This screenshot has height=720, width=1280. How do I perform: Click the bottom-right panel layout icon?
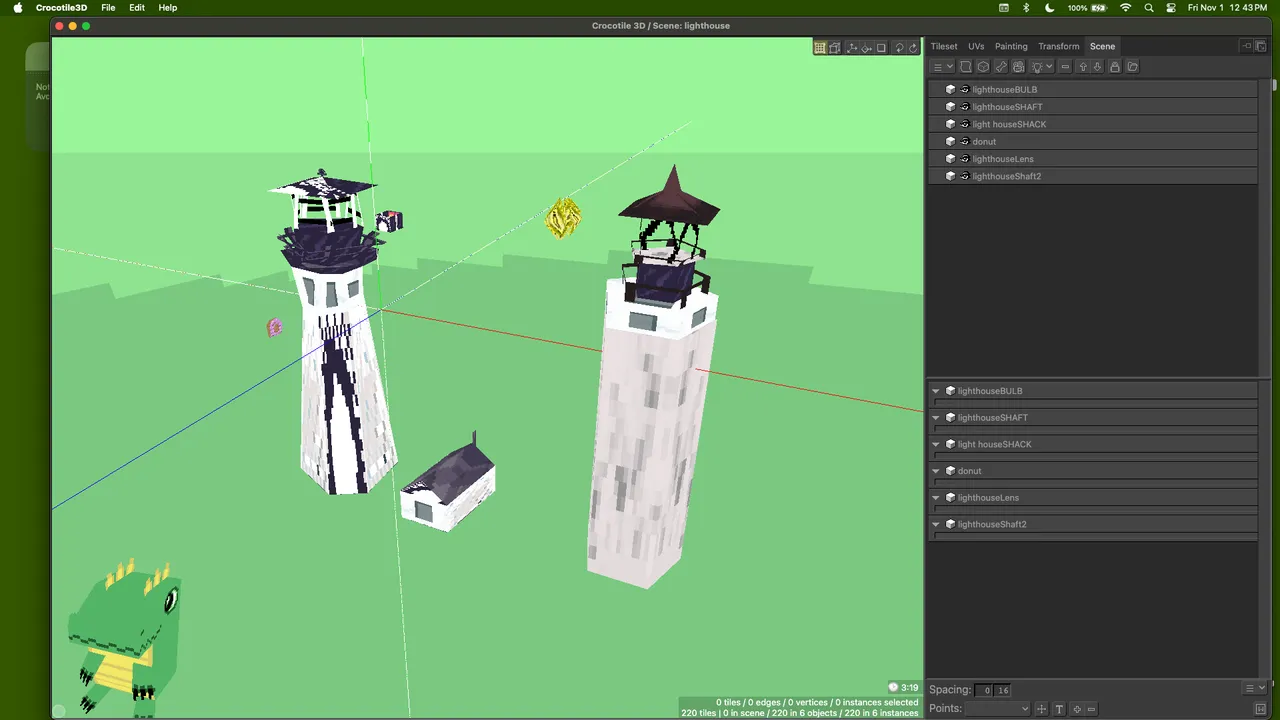click(x=1260, y=709)
